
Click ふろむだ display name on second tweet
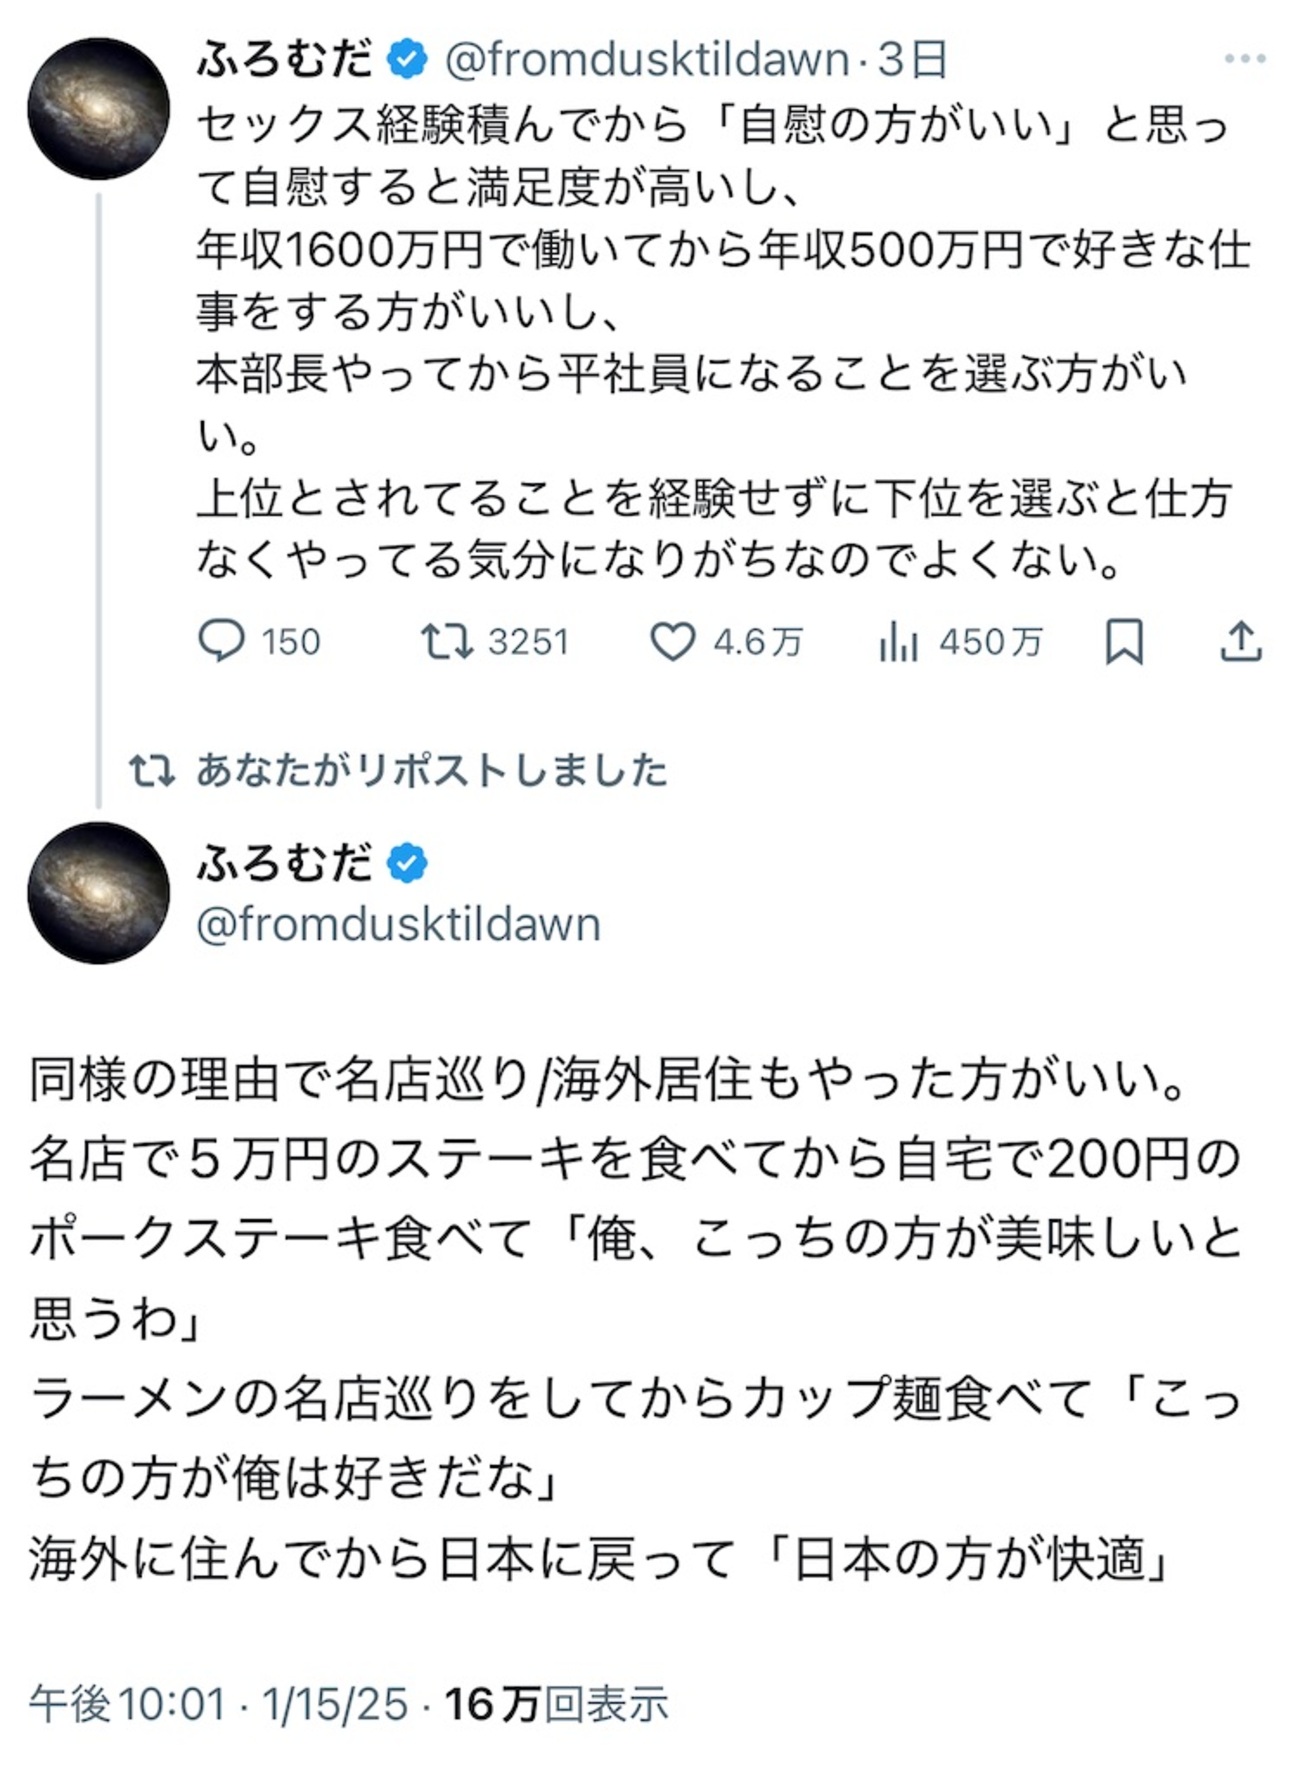tap(285, 863)
